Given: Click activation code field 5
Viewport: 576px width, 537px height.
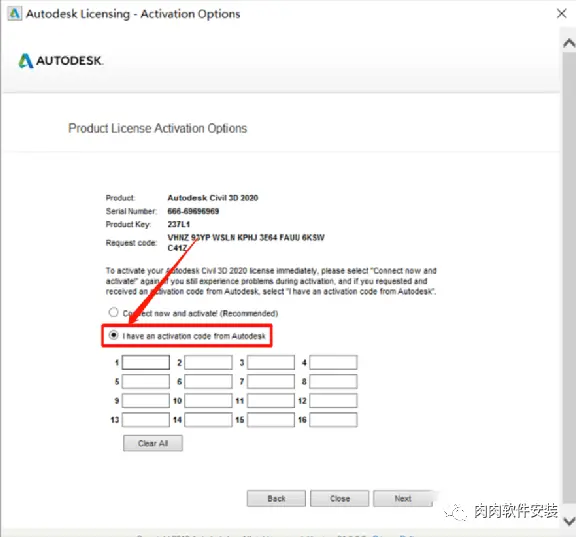Looking at the screenshot, I should click(146, 381).
